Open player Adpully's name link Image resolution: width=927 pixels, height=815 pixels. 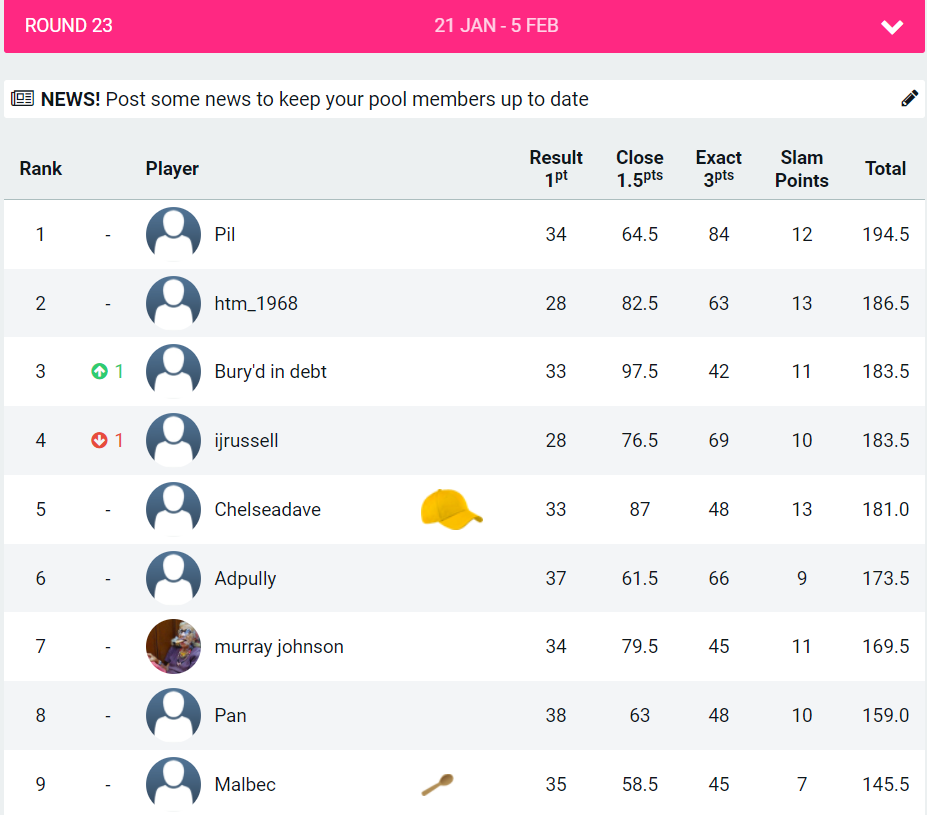tap(245, 578)
